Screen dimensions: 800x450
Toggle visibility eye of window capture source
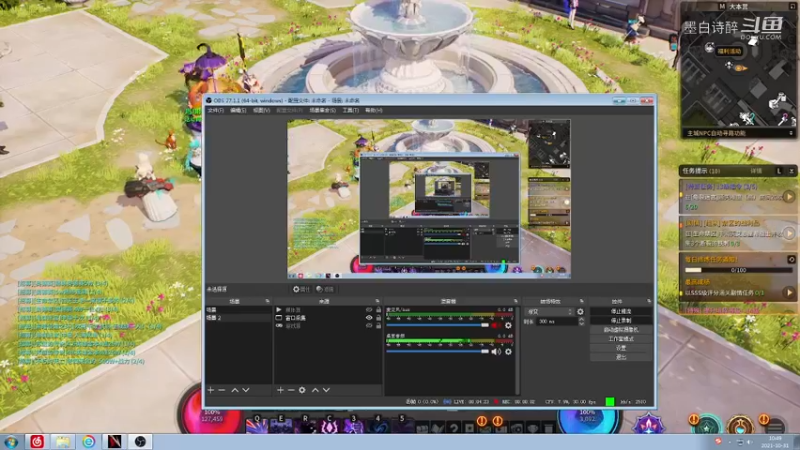click(369, 318)
